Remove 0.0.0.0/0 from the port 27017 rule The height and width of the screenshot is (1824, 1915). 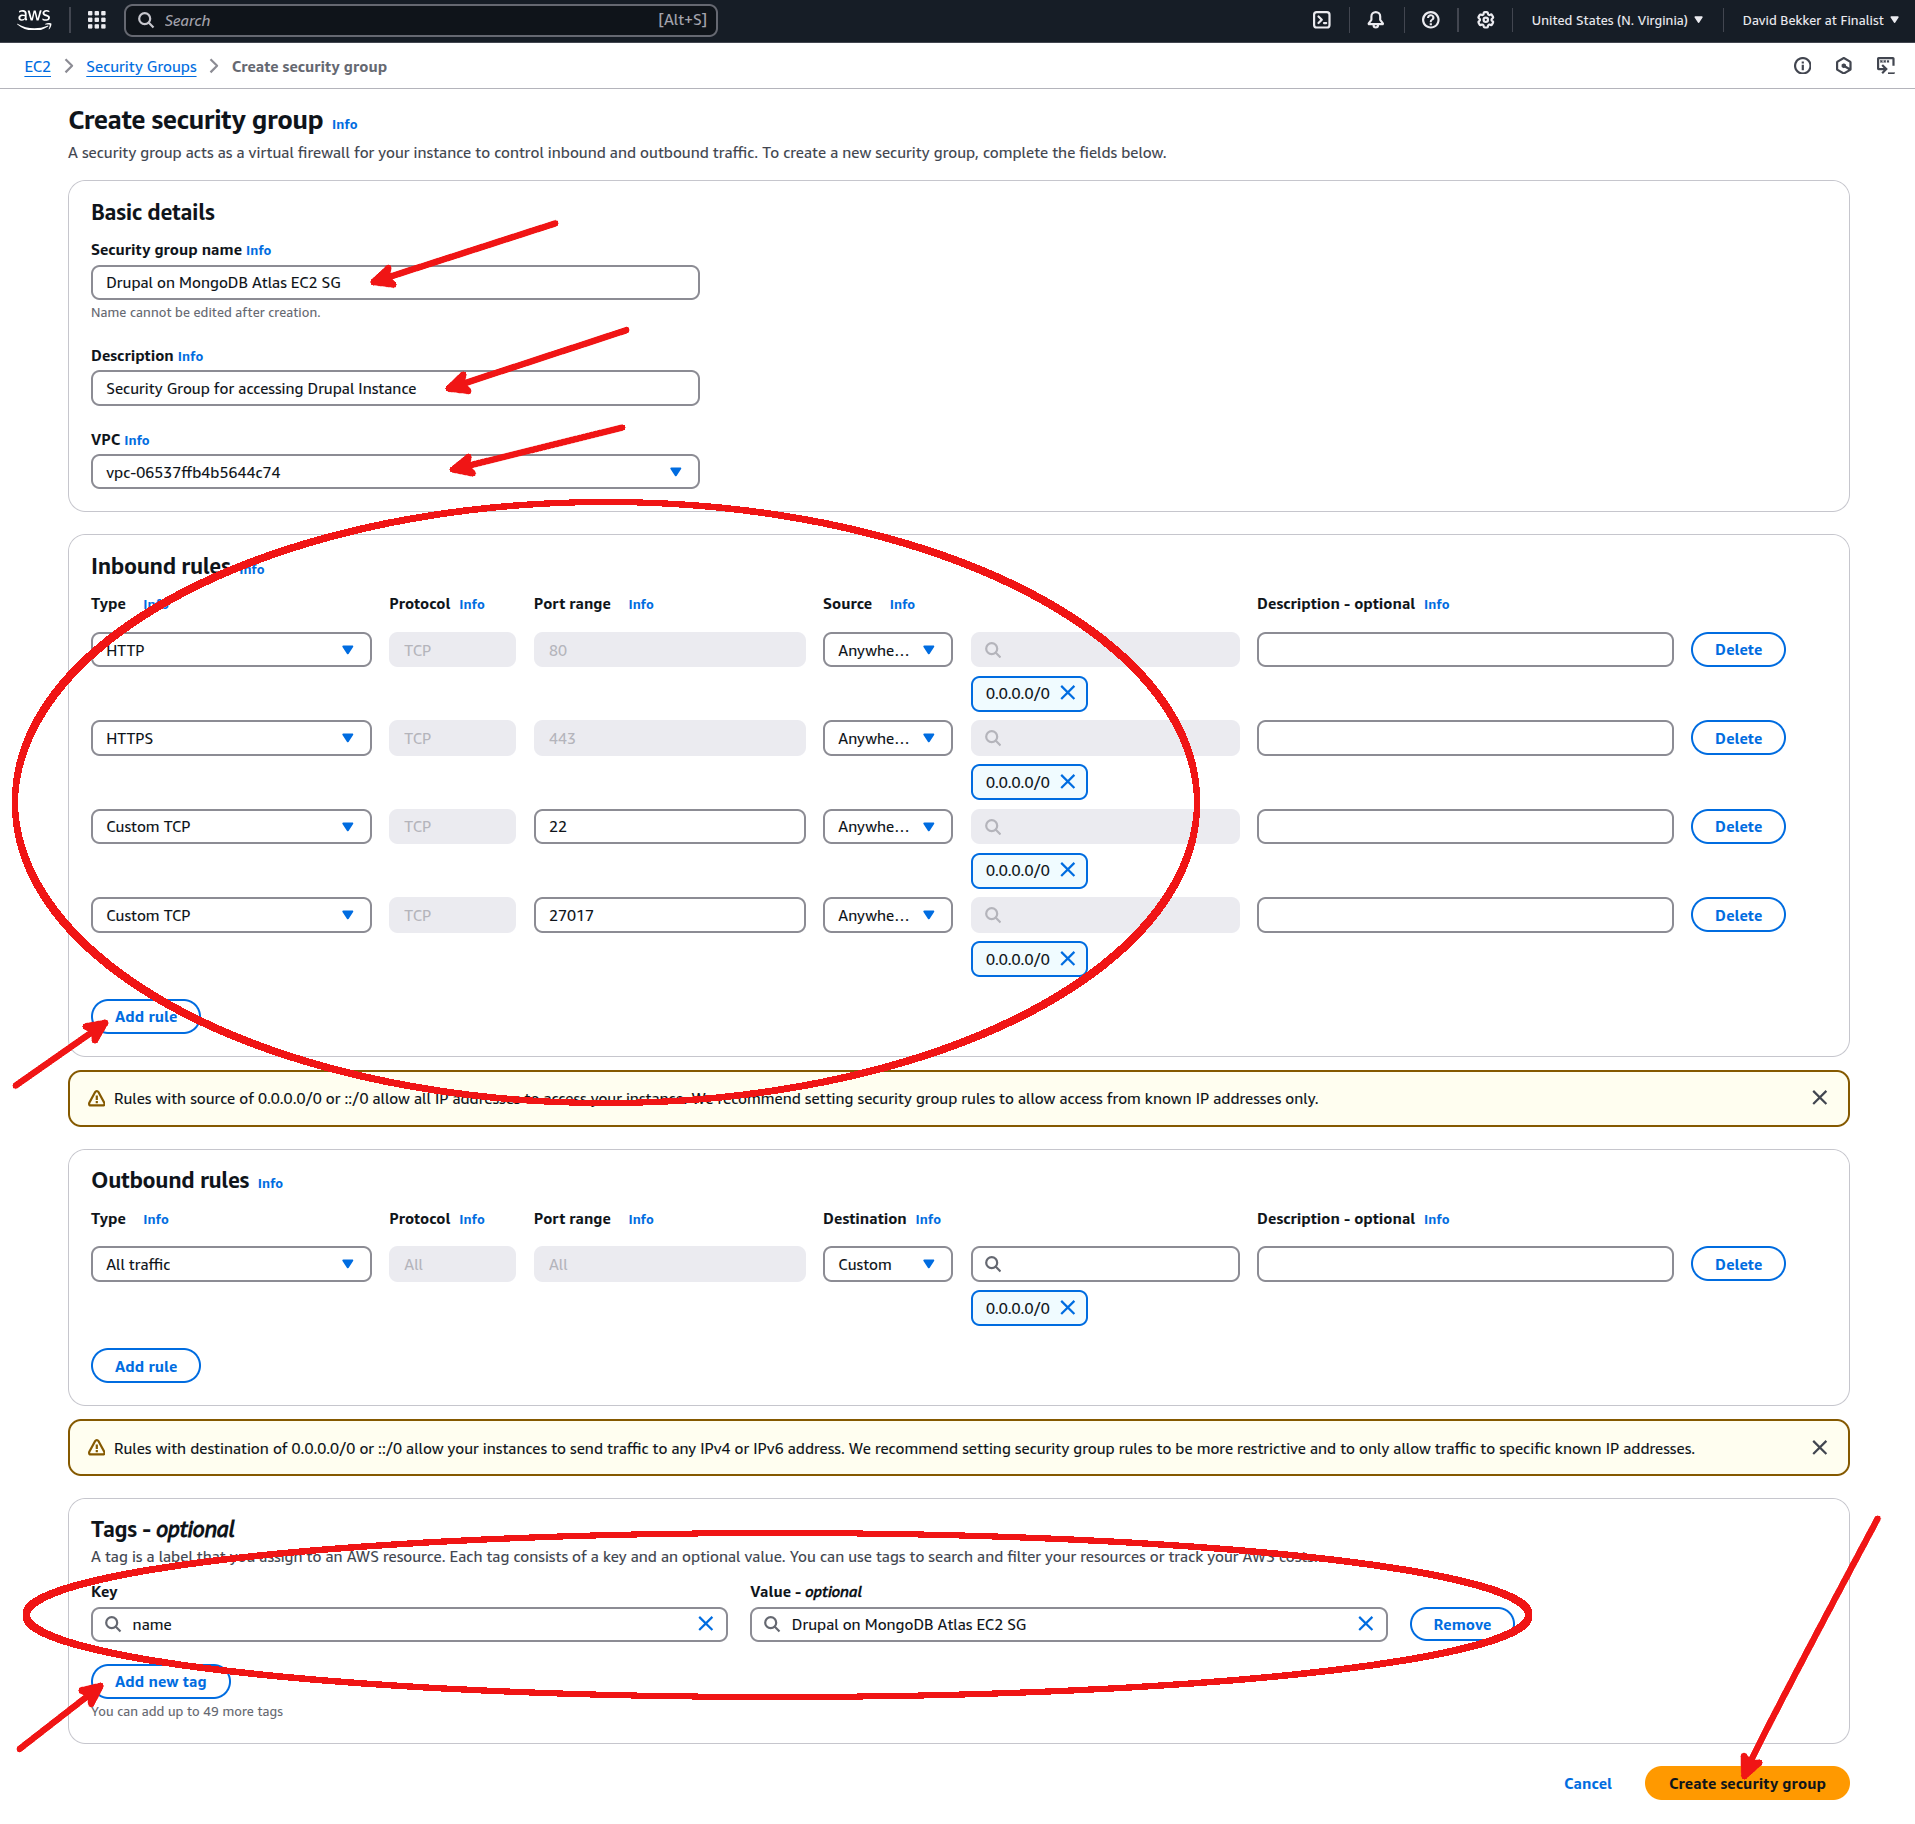click(x=1068, y=959)
